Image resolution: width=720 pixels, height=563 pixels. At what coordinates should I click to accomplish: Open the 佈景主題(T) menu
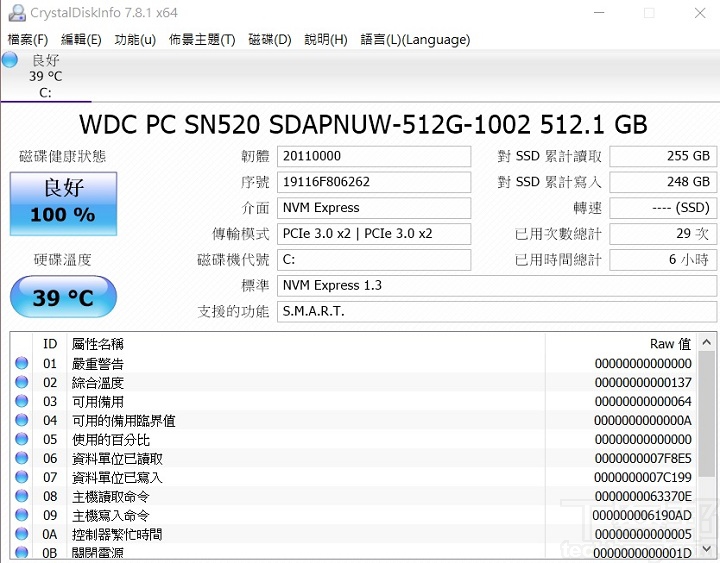[202, 39]
